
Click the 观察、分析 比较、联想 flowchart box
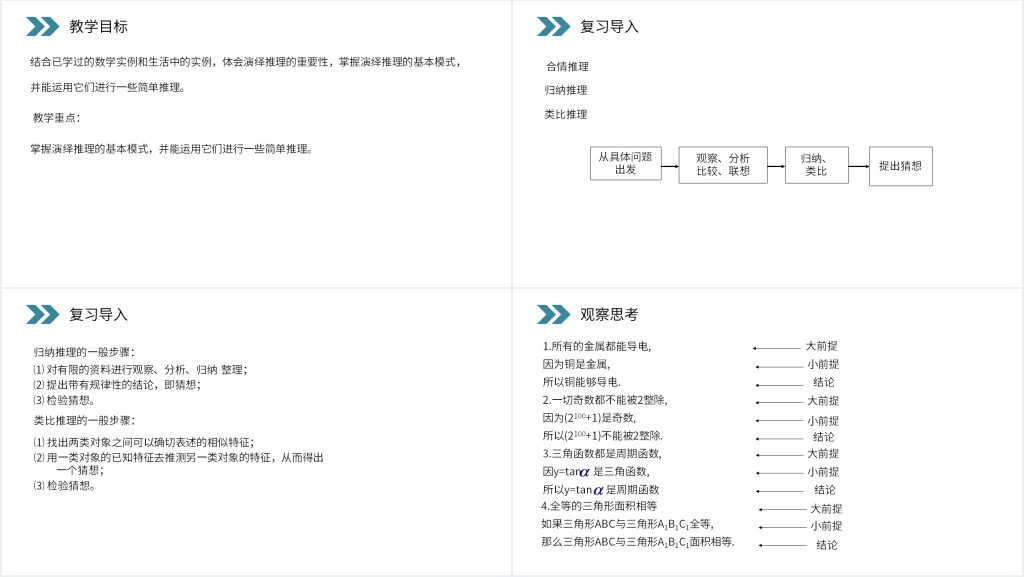[x=723, y=165]
